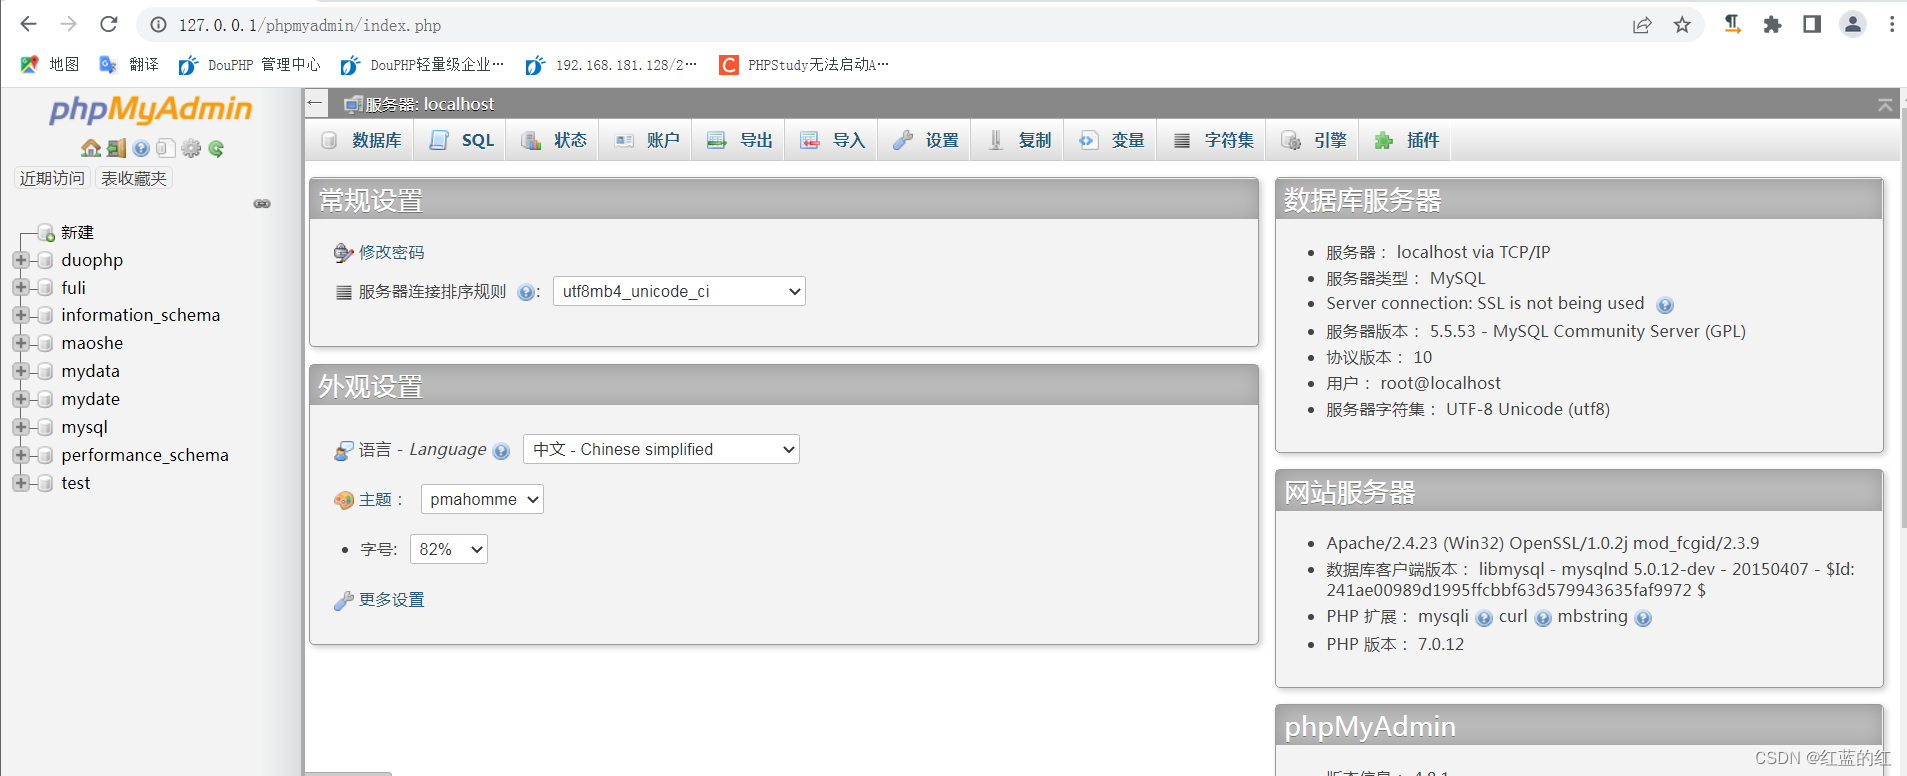Open MySQL documentation pages icon in sidebar
1907x776 pixels.
166,148
